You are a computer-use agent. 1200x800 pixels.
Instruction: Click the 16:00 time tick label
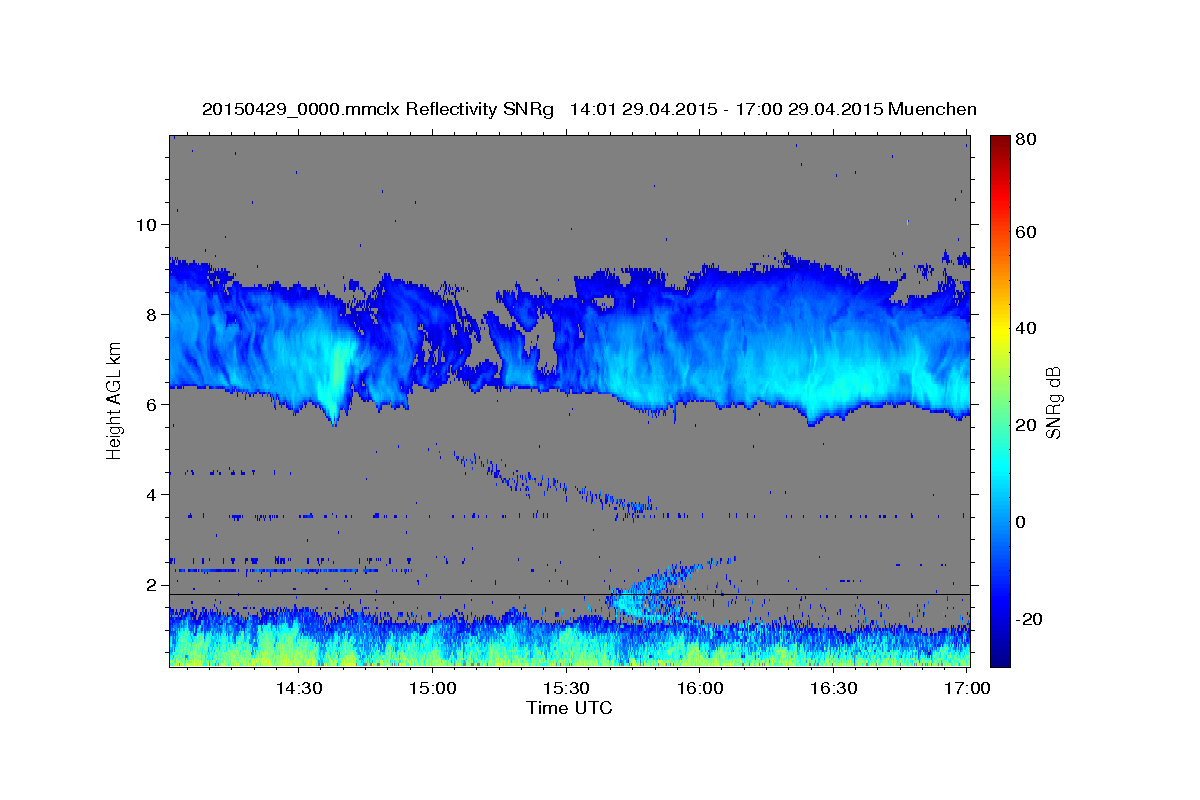pos(700,689)
